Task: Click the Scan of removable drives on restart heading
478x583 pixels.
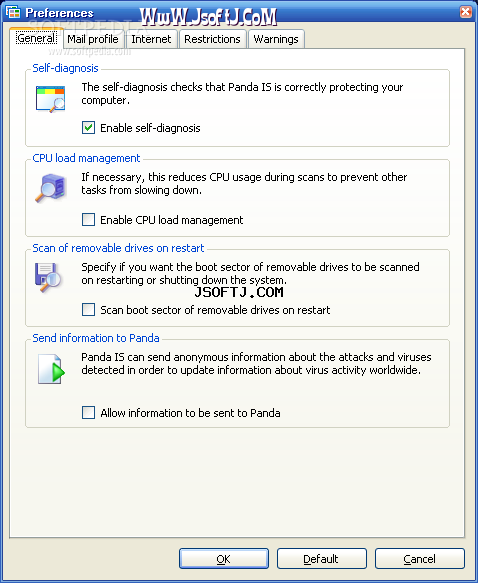Action: click(118, 248)
